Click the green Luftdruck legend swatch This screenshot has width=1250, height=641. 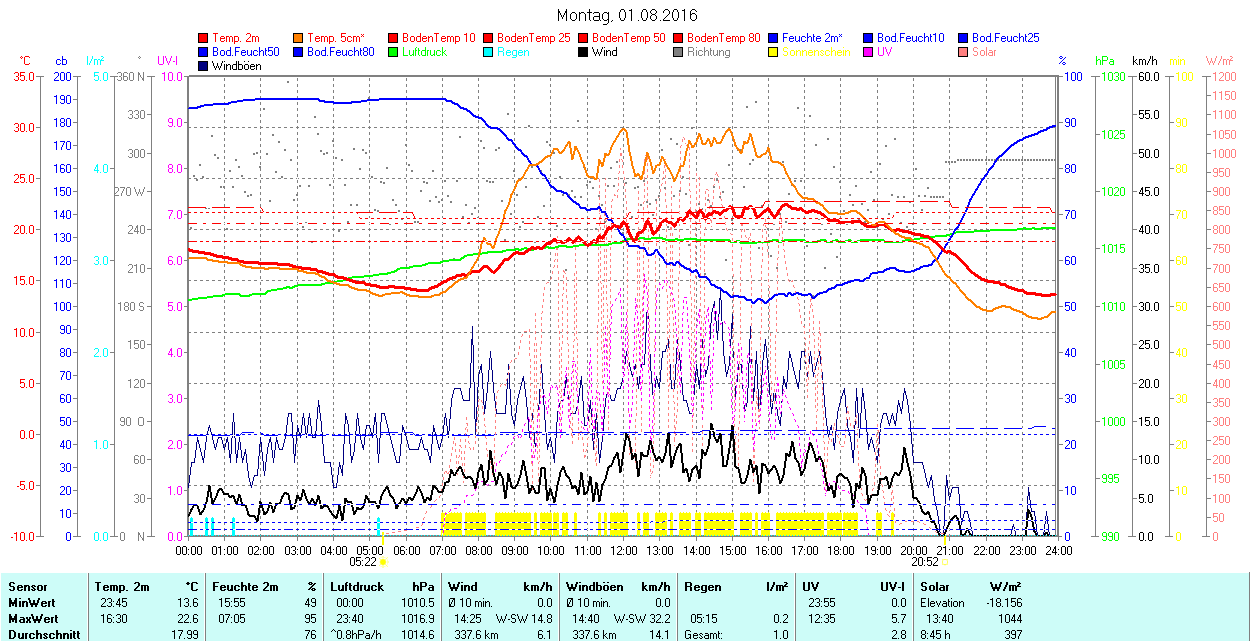[394, 52]
